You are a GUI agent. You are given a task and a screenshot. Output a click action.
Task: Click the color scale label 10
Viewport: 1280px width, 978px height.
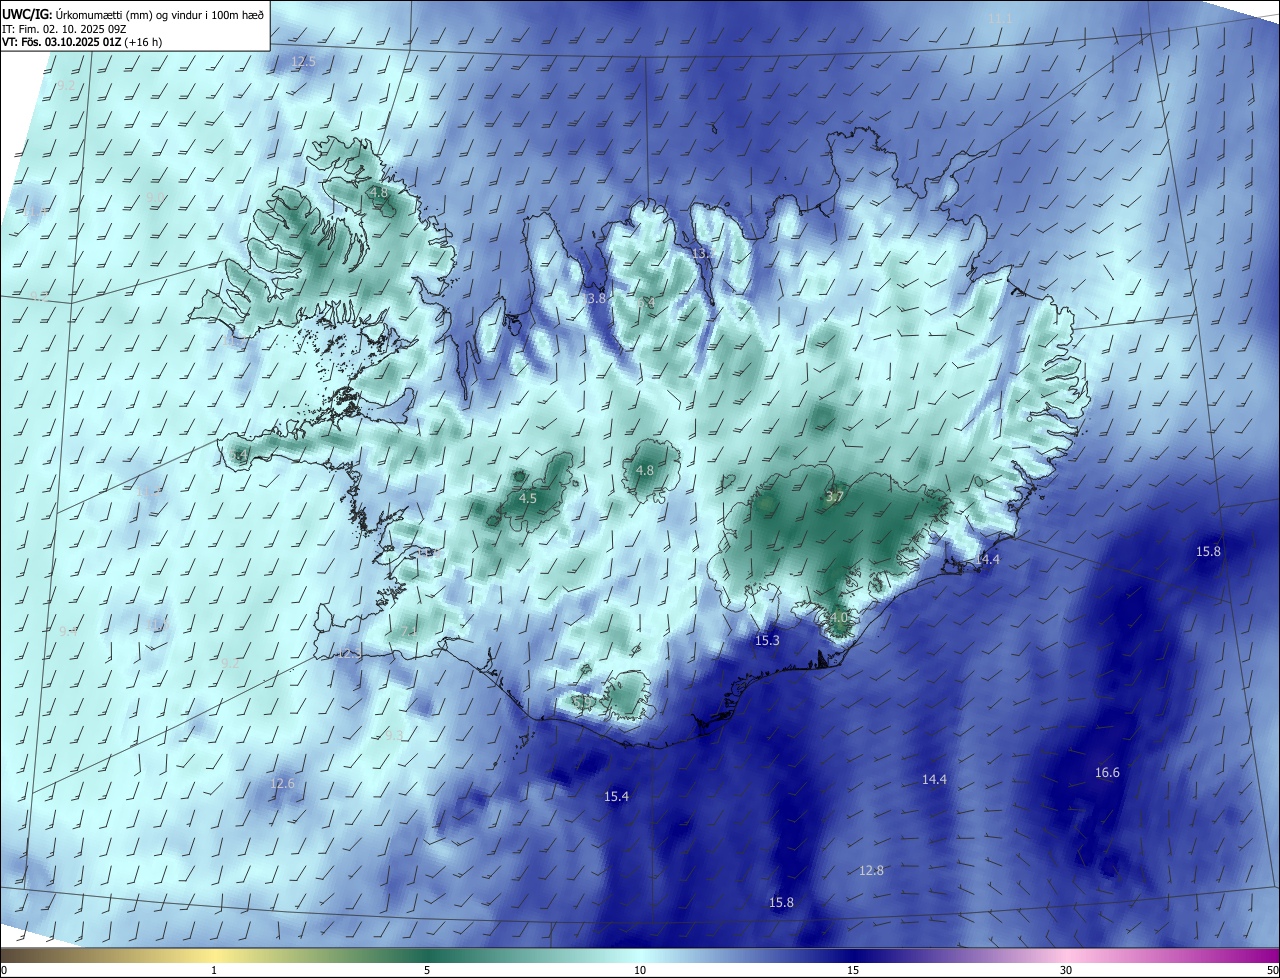(x=640, y=970)
